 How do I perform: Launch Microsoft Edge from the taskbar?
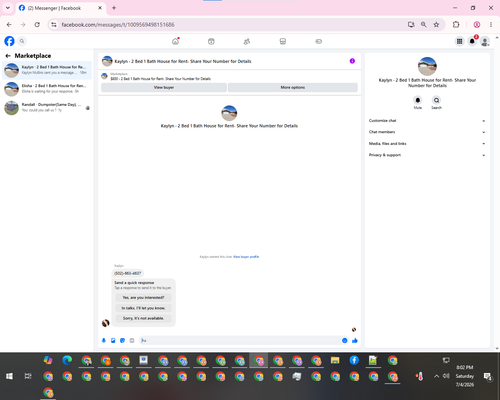point(67,360)
